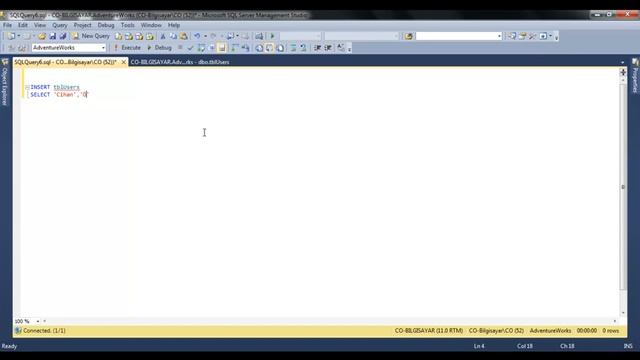Save the current query with floppy icon
Image resolution: width=640 pixels, height=360 pixels.
[53, 36]
